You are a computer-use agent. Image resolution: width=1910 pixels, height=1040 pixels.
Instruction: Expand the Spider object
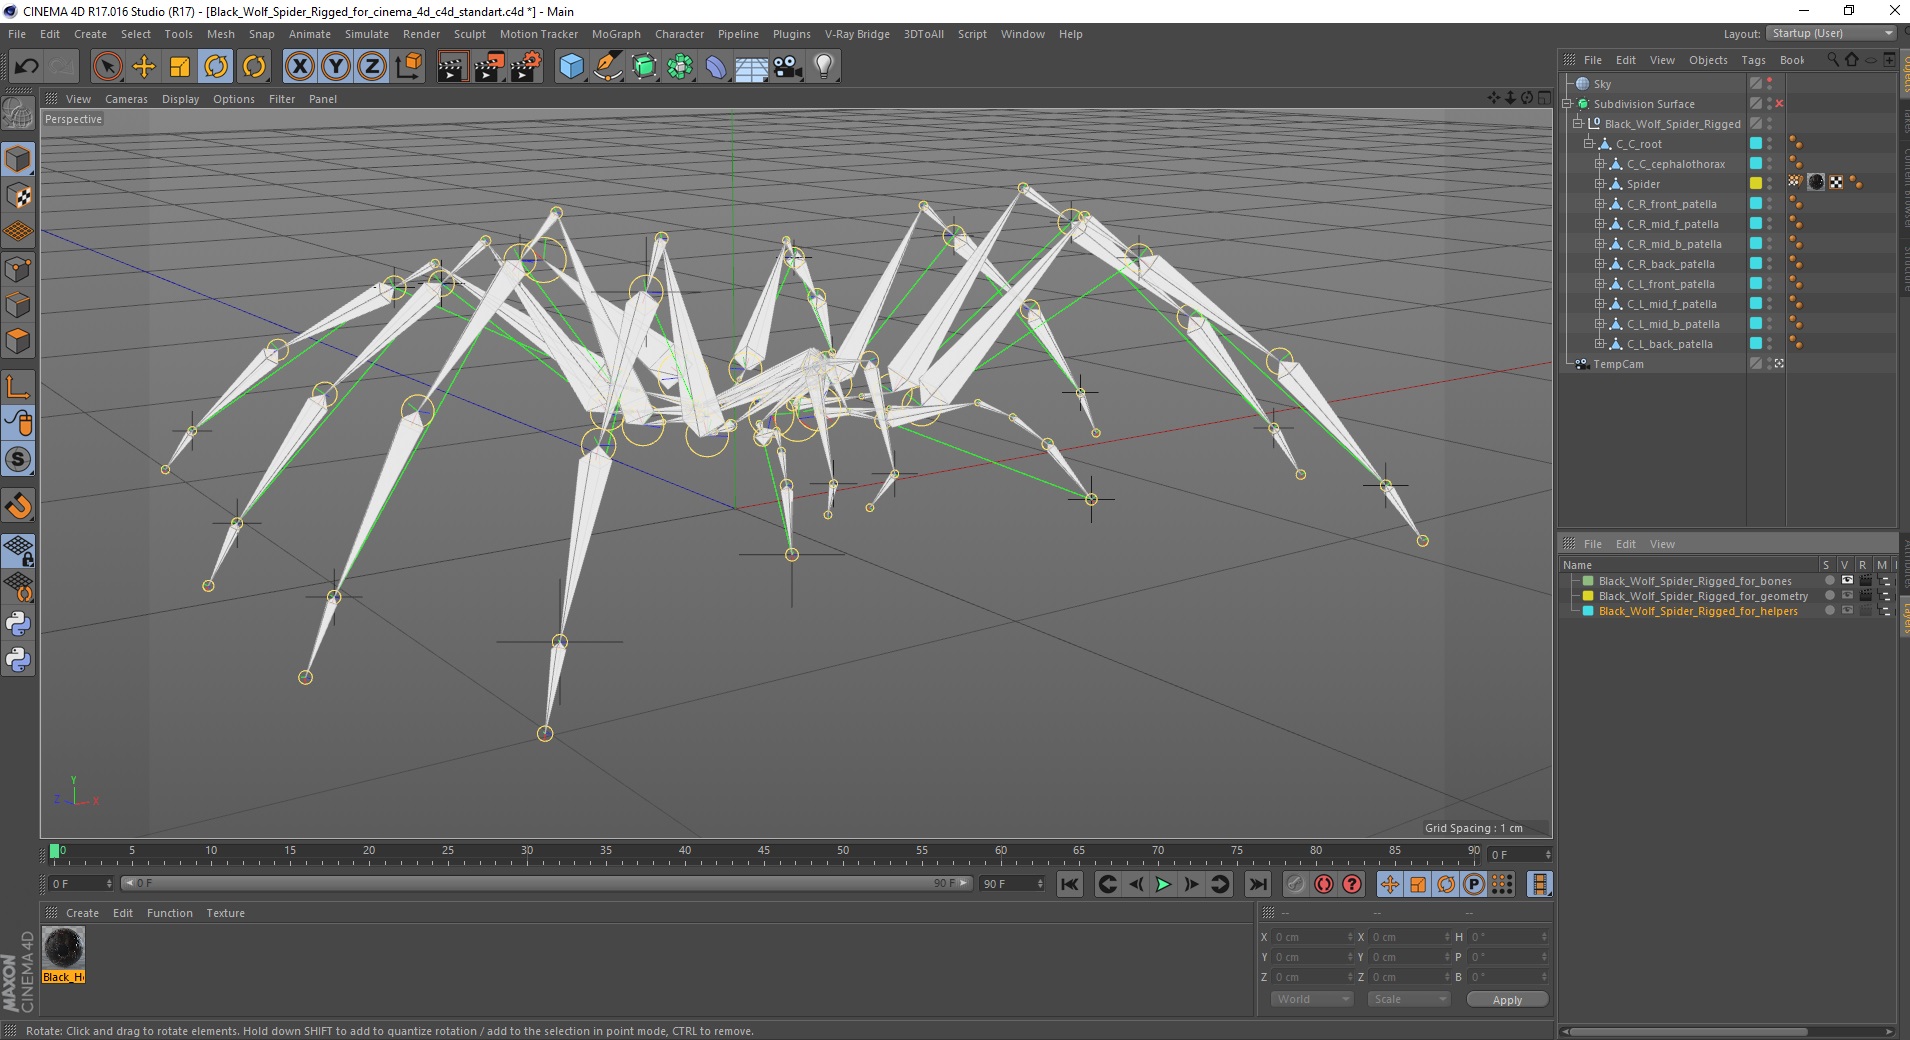coord(1599,184)
